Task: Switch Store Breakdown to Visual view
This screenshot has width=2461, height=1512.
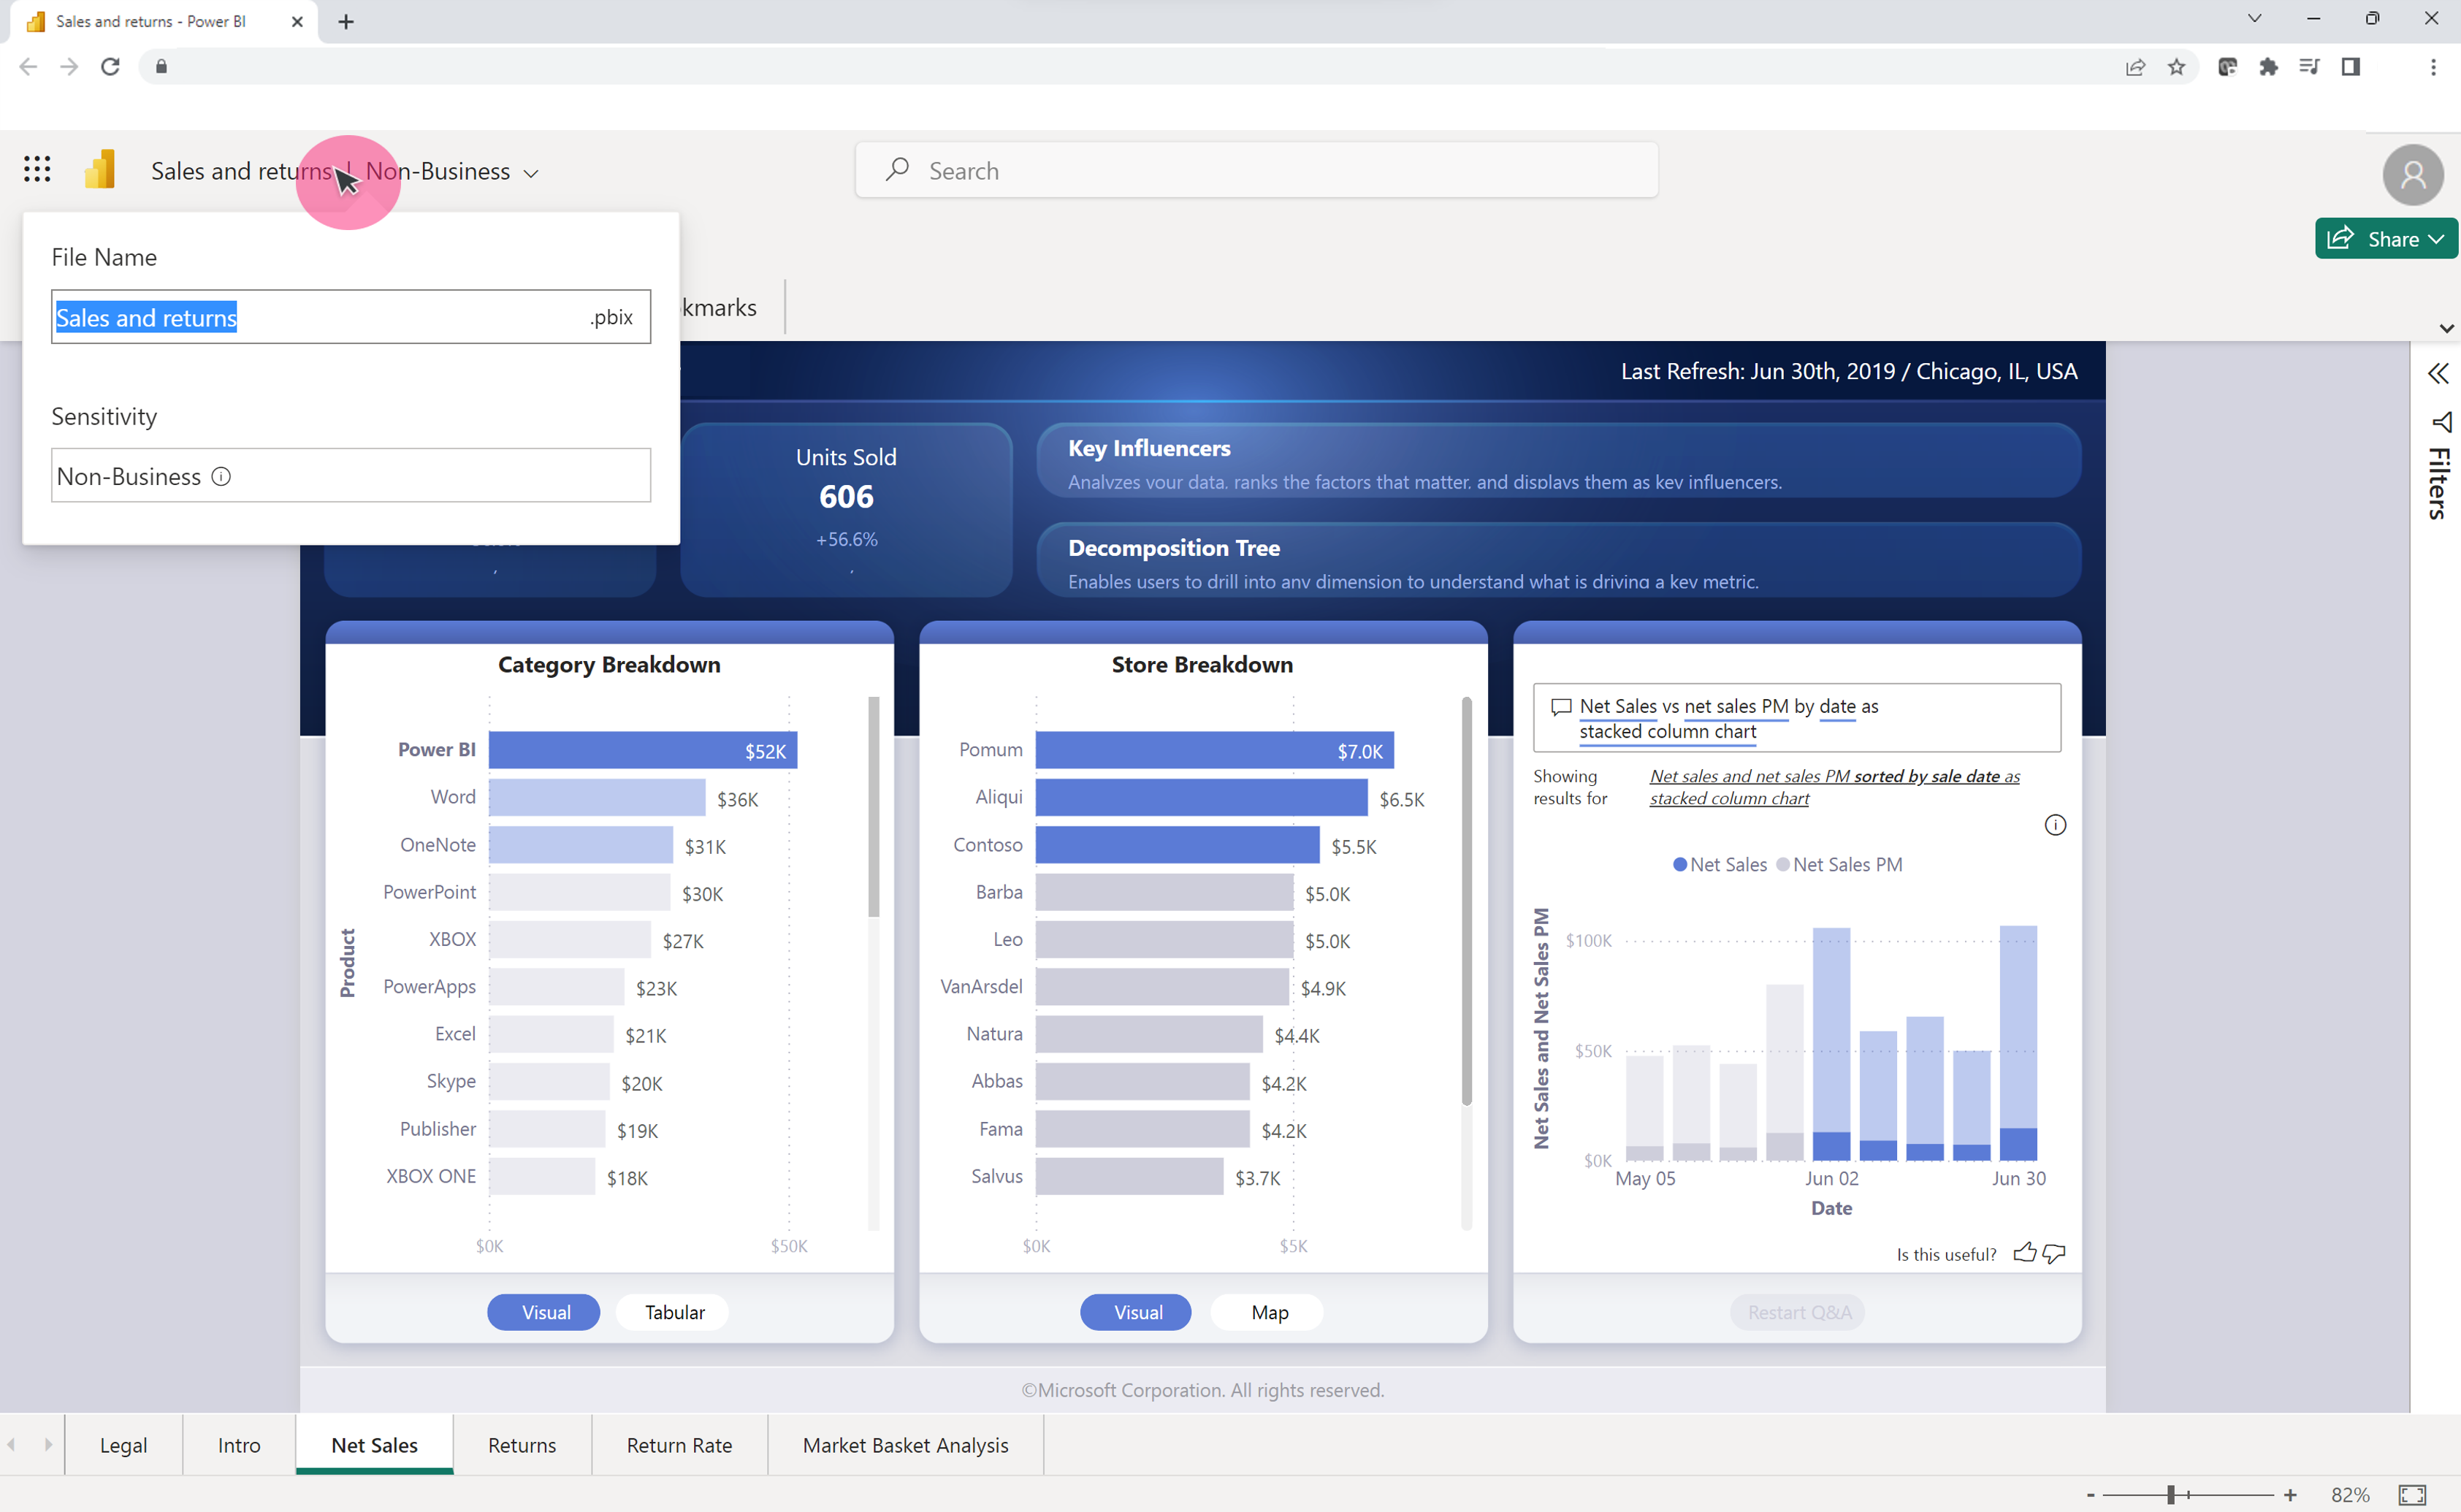Action: pos(1137,1312)
